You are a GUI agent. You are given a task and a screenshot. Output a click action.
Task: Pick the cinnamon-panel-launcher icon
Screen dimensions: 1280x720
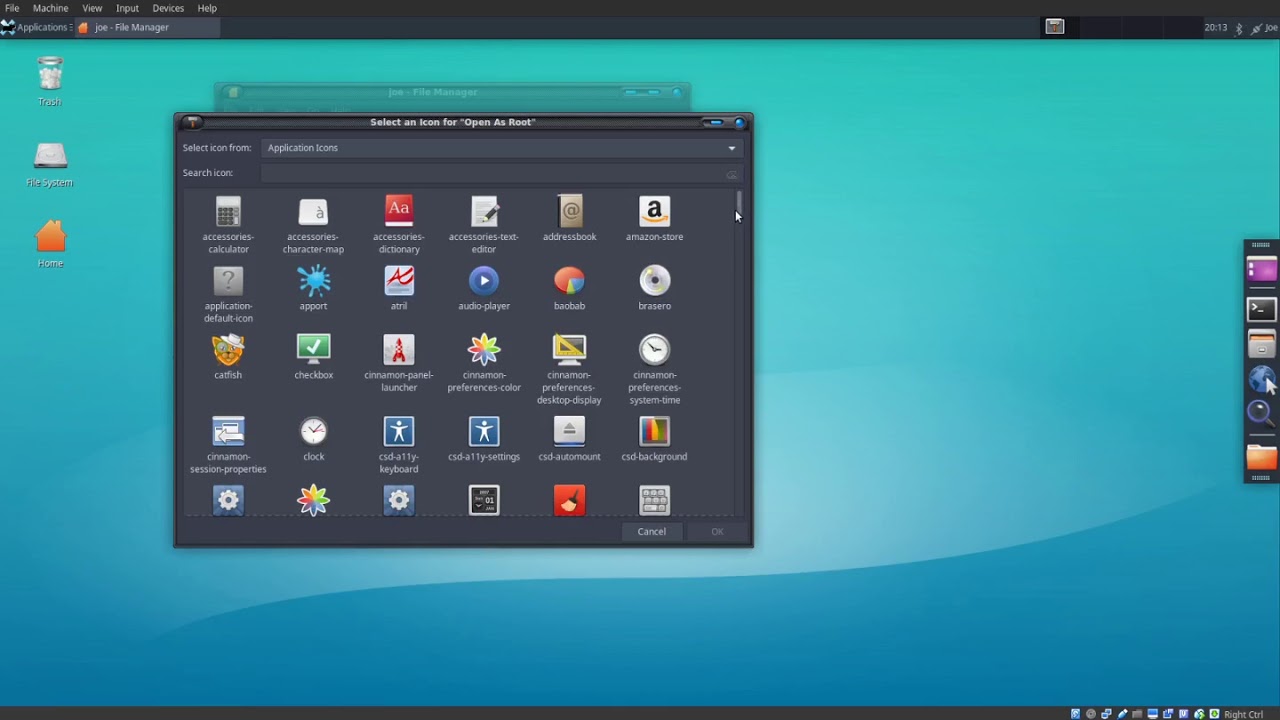tap(399, 350)
